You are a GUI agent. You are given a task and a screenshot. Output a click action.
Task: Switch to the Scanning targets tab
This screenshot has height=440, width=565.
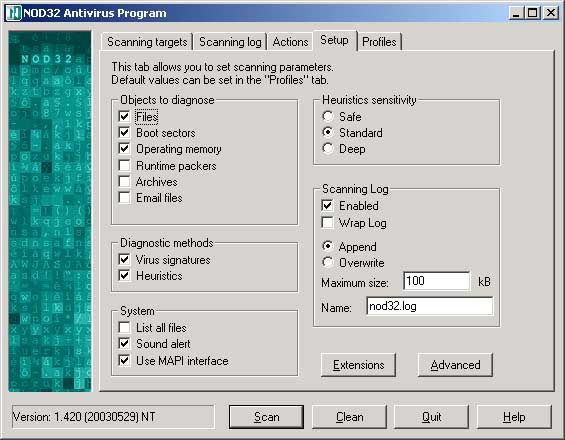tap(147, 42)
